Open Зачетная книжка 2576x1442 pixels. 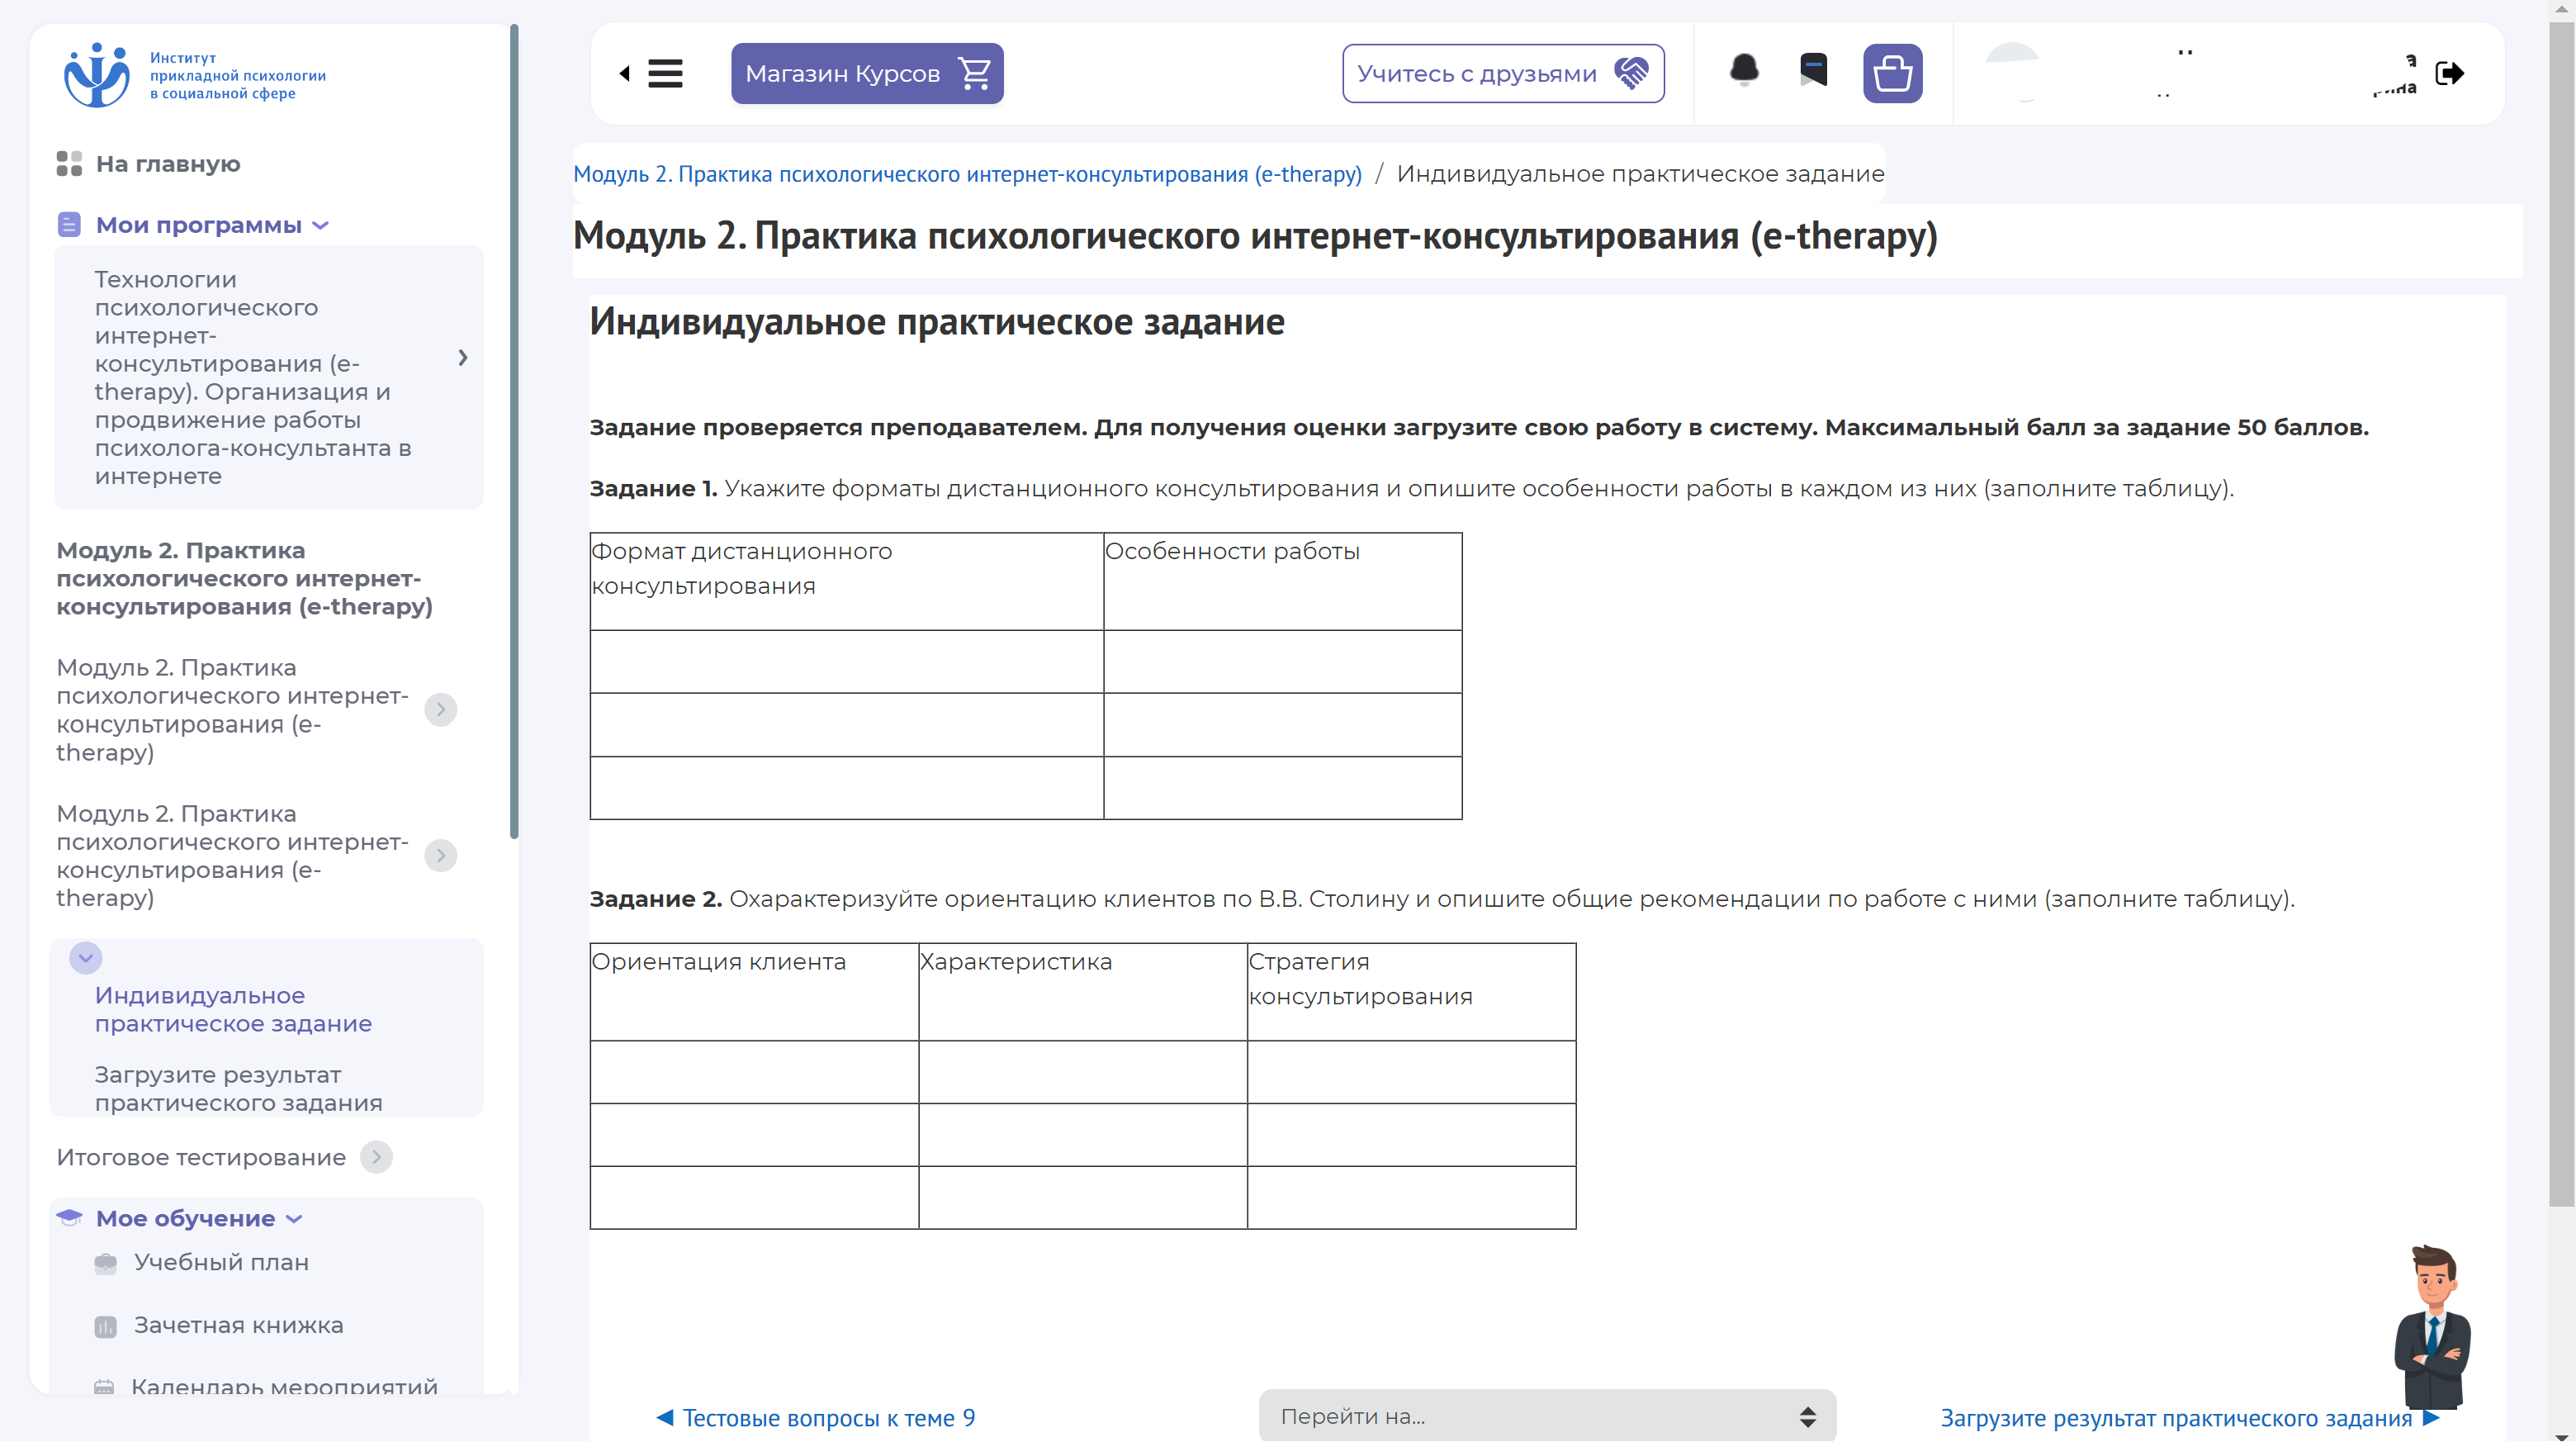click(x=238, y=1326)
